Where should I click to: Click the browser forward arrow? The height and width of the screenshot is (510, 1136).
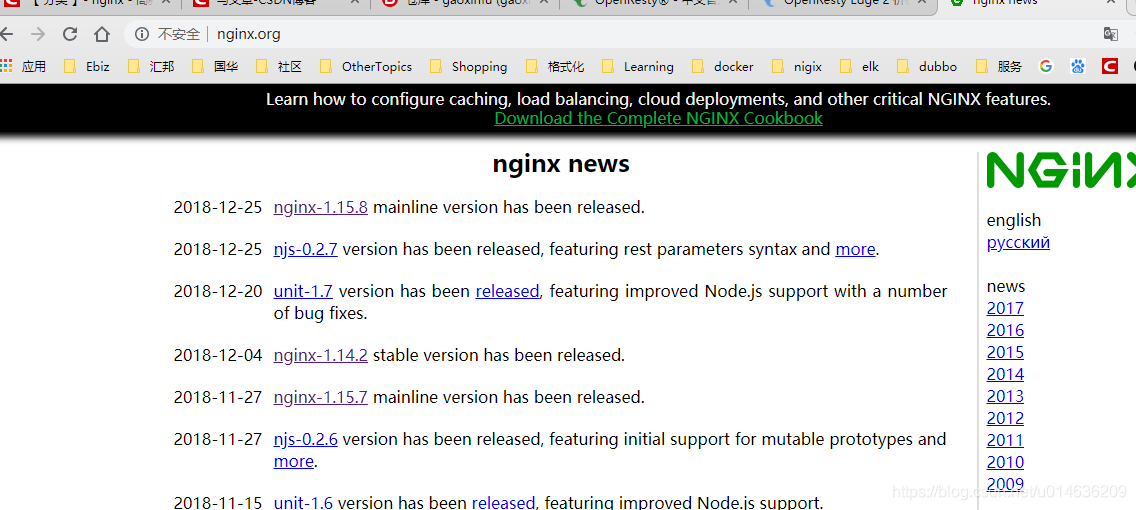pos(38,34)
